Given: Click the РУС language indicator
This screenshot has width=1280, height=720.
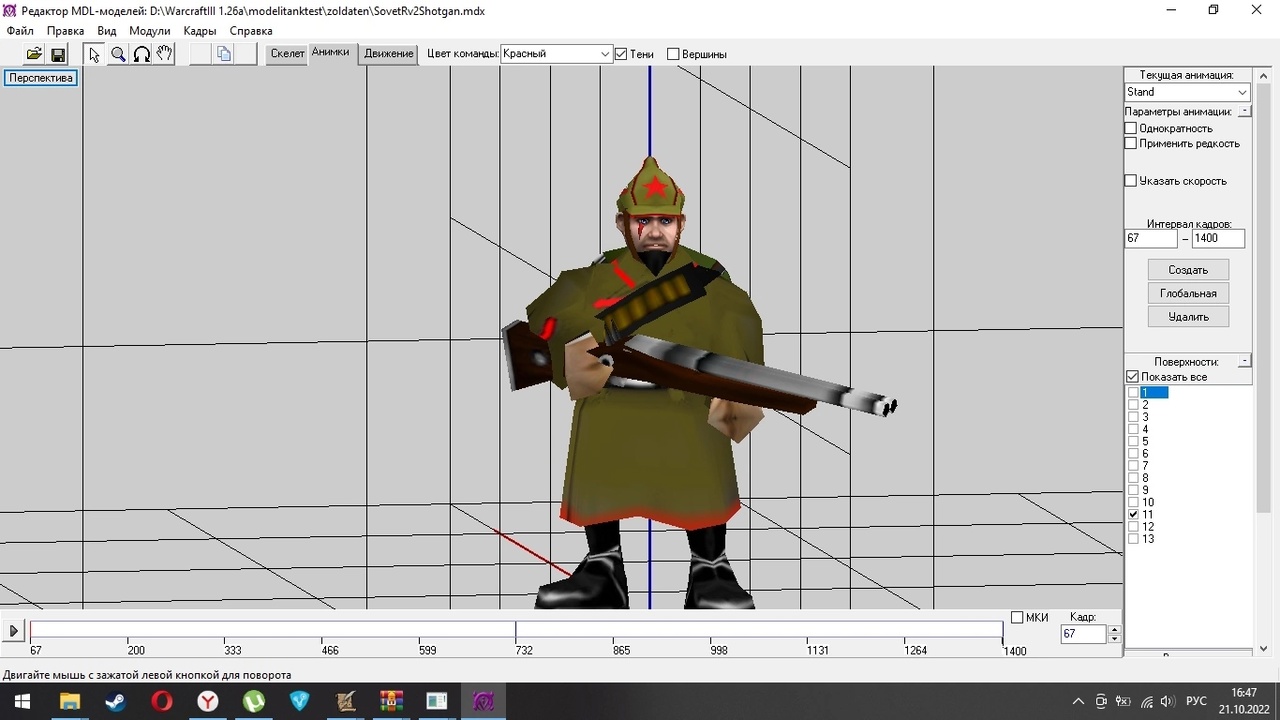Looking at the screenshot, I should [1196, 702].
